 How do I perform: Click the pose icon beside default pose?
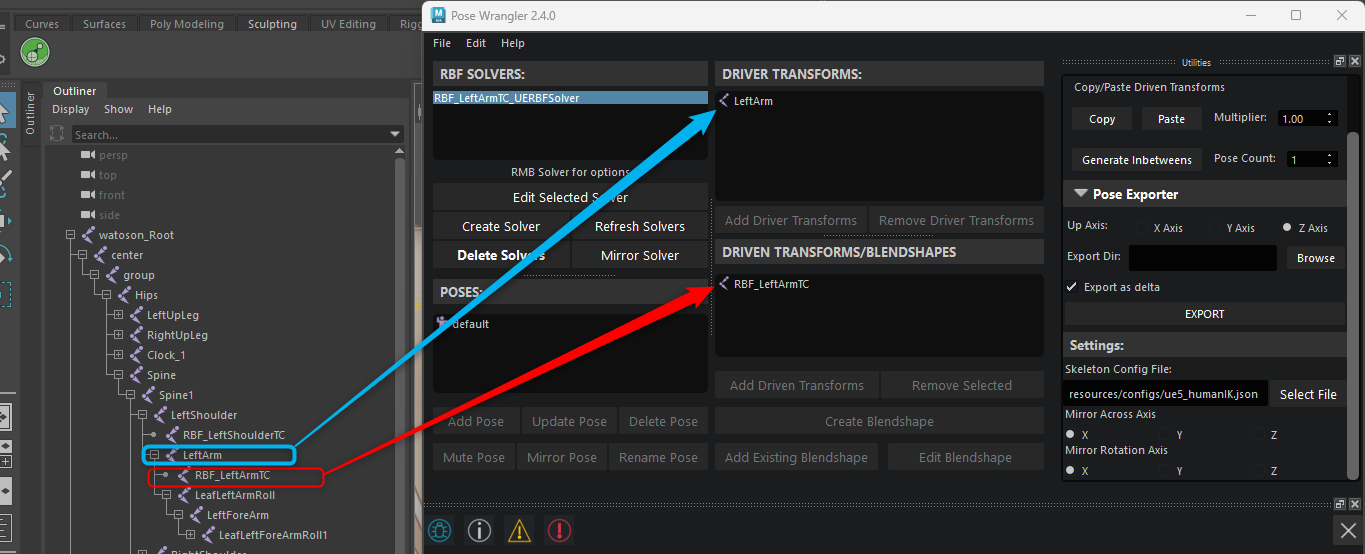click(x=443, y=323)
